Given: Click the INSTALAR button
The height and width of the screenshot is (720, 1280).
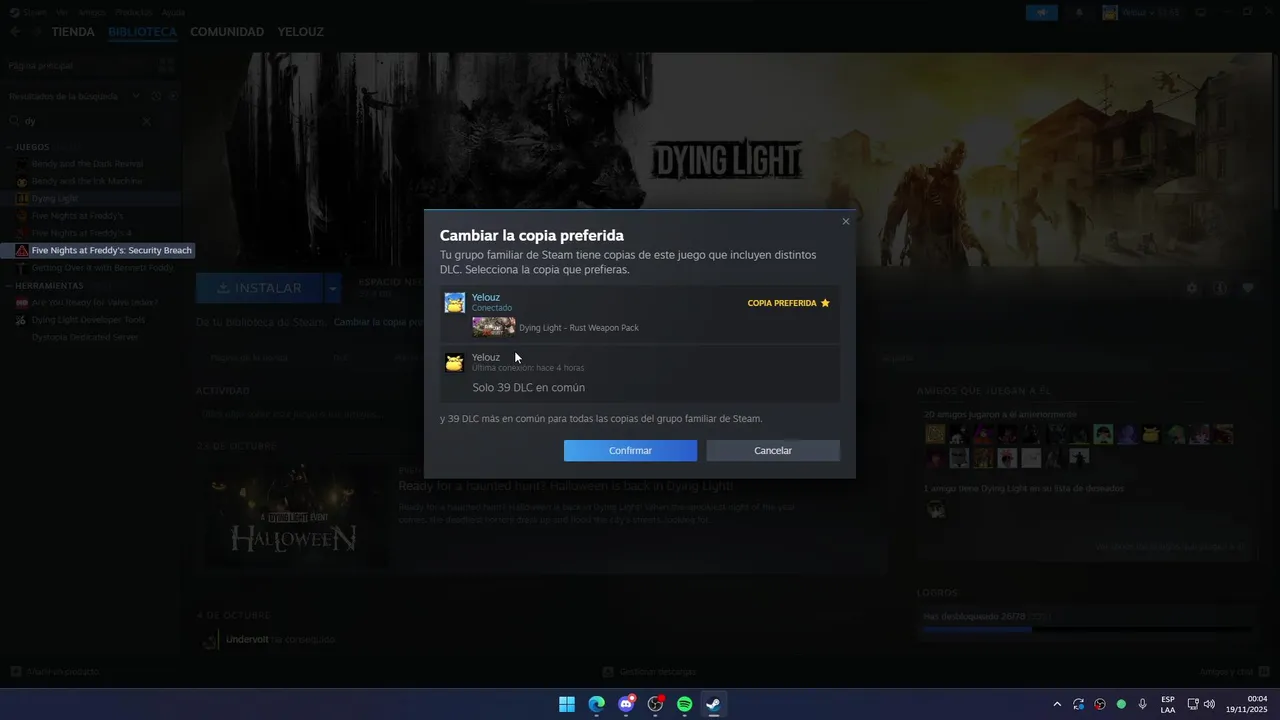Looking at the screenshot, I should point(259,288).
